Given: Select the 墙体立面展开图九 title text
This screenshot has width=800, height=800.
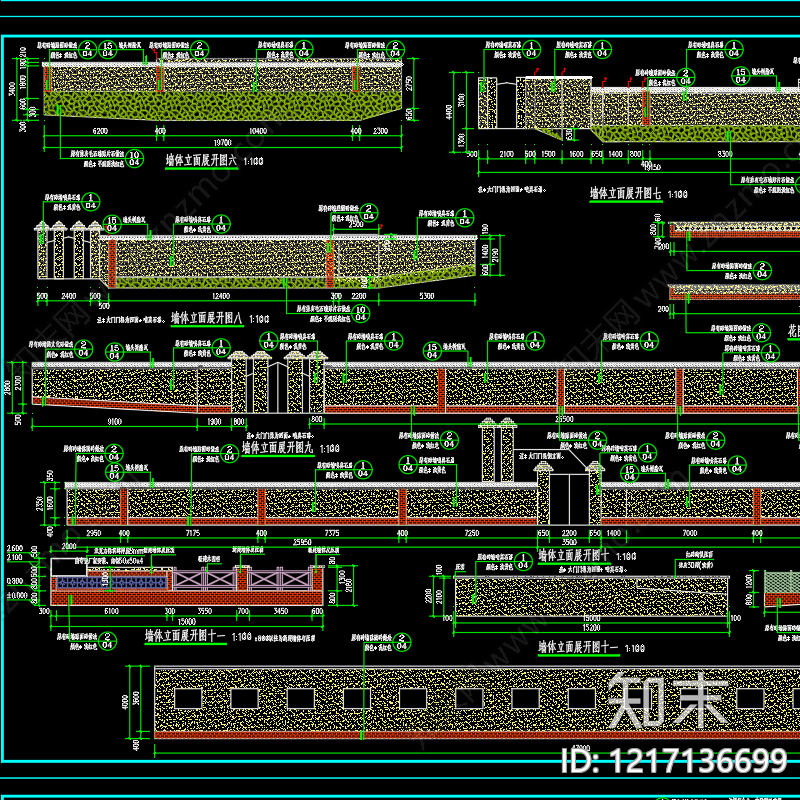Looking at the screenshot, I should [278, 447].
